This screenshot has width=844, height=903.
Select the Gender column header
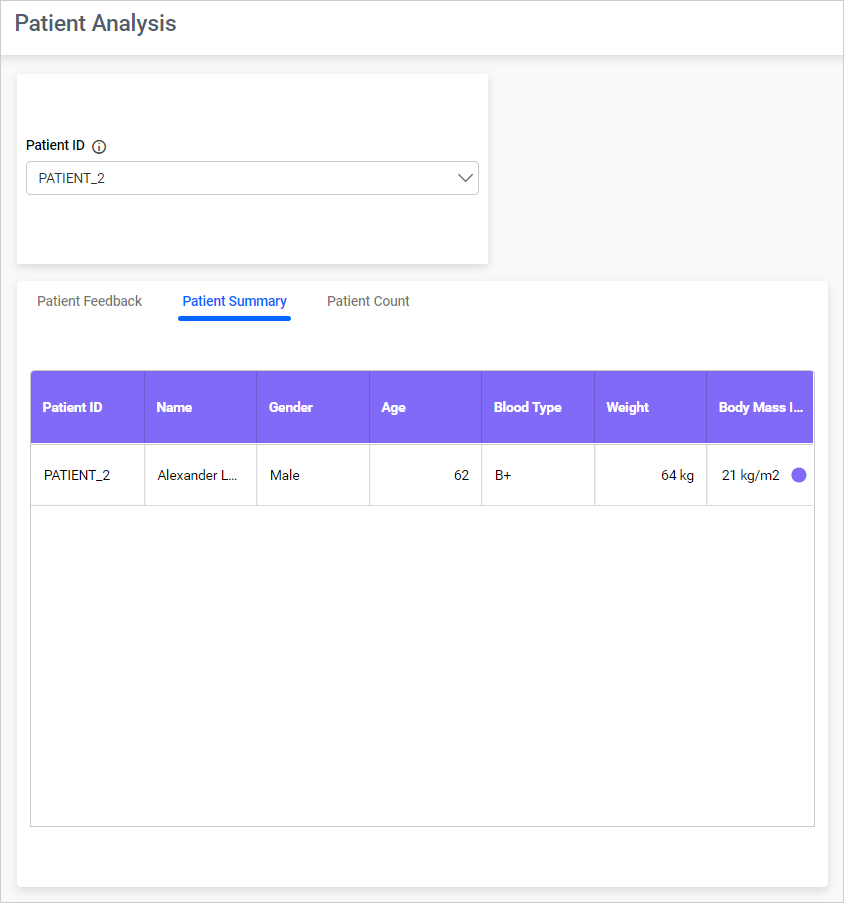(291, 407)
